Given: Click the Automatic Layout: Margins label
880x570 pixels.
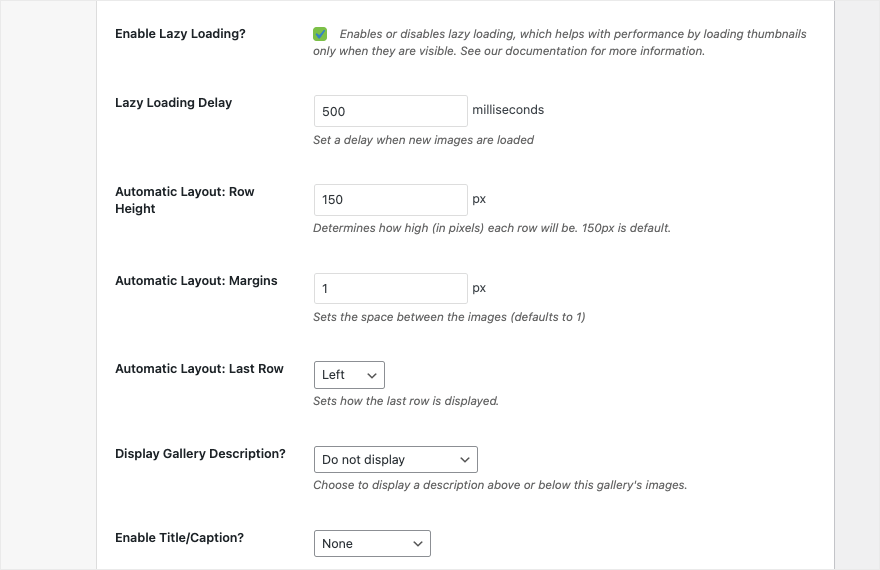Looking at the screenshot, I should pyautogui.click(x=196, y=281).
